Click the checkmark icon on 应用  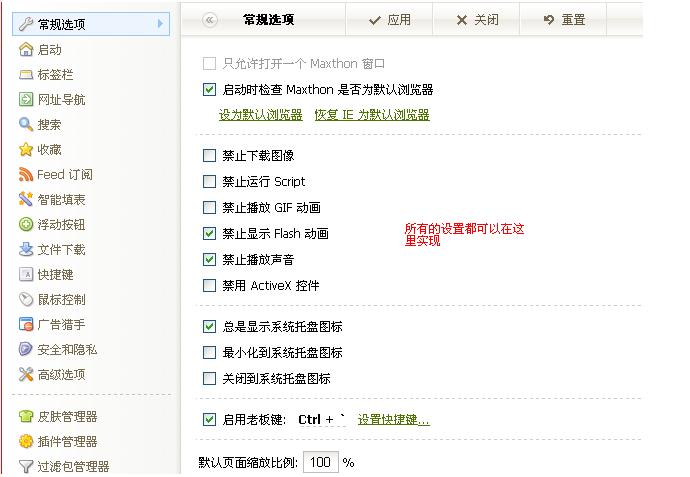point(374,20)
